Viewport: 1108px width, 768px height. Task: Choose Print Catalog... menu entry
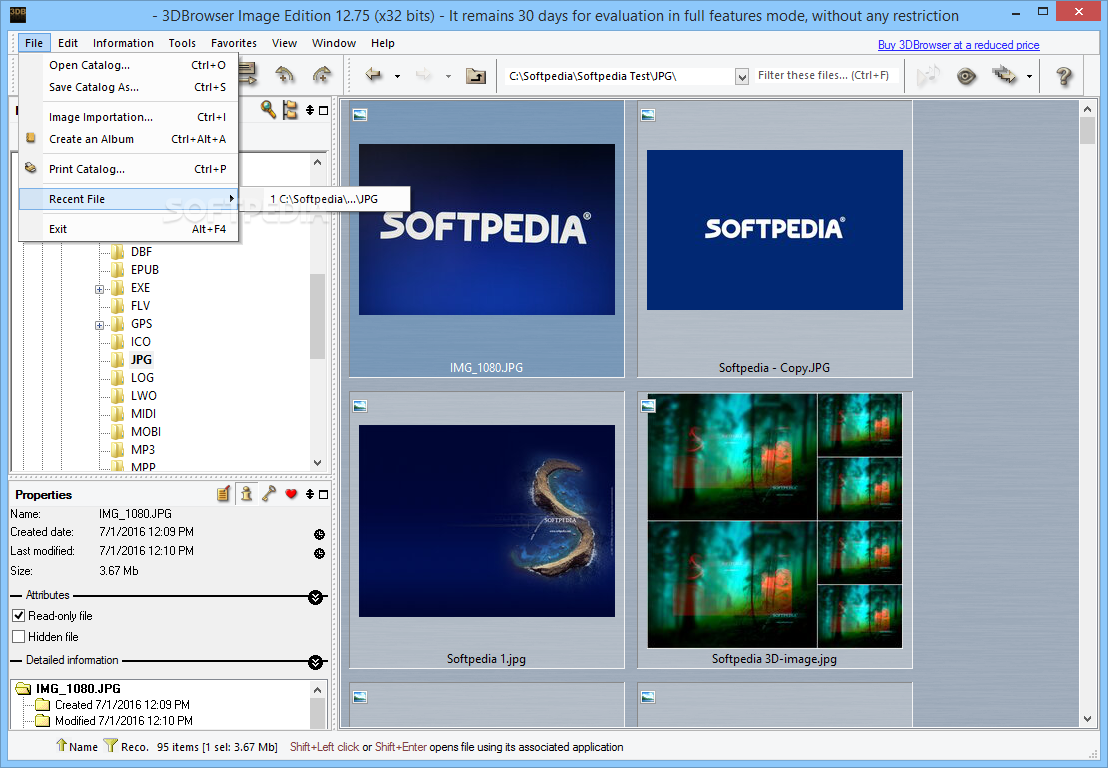[129, 169]
